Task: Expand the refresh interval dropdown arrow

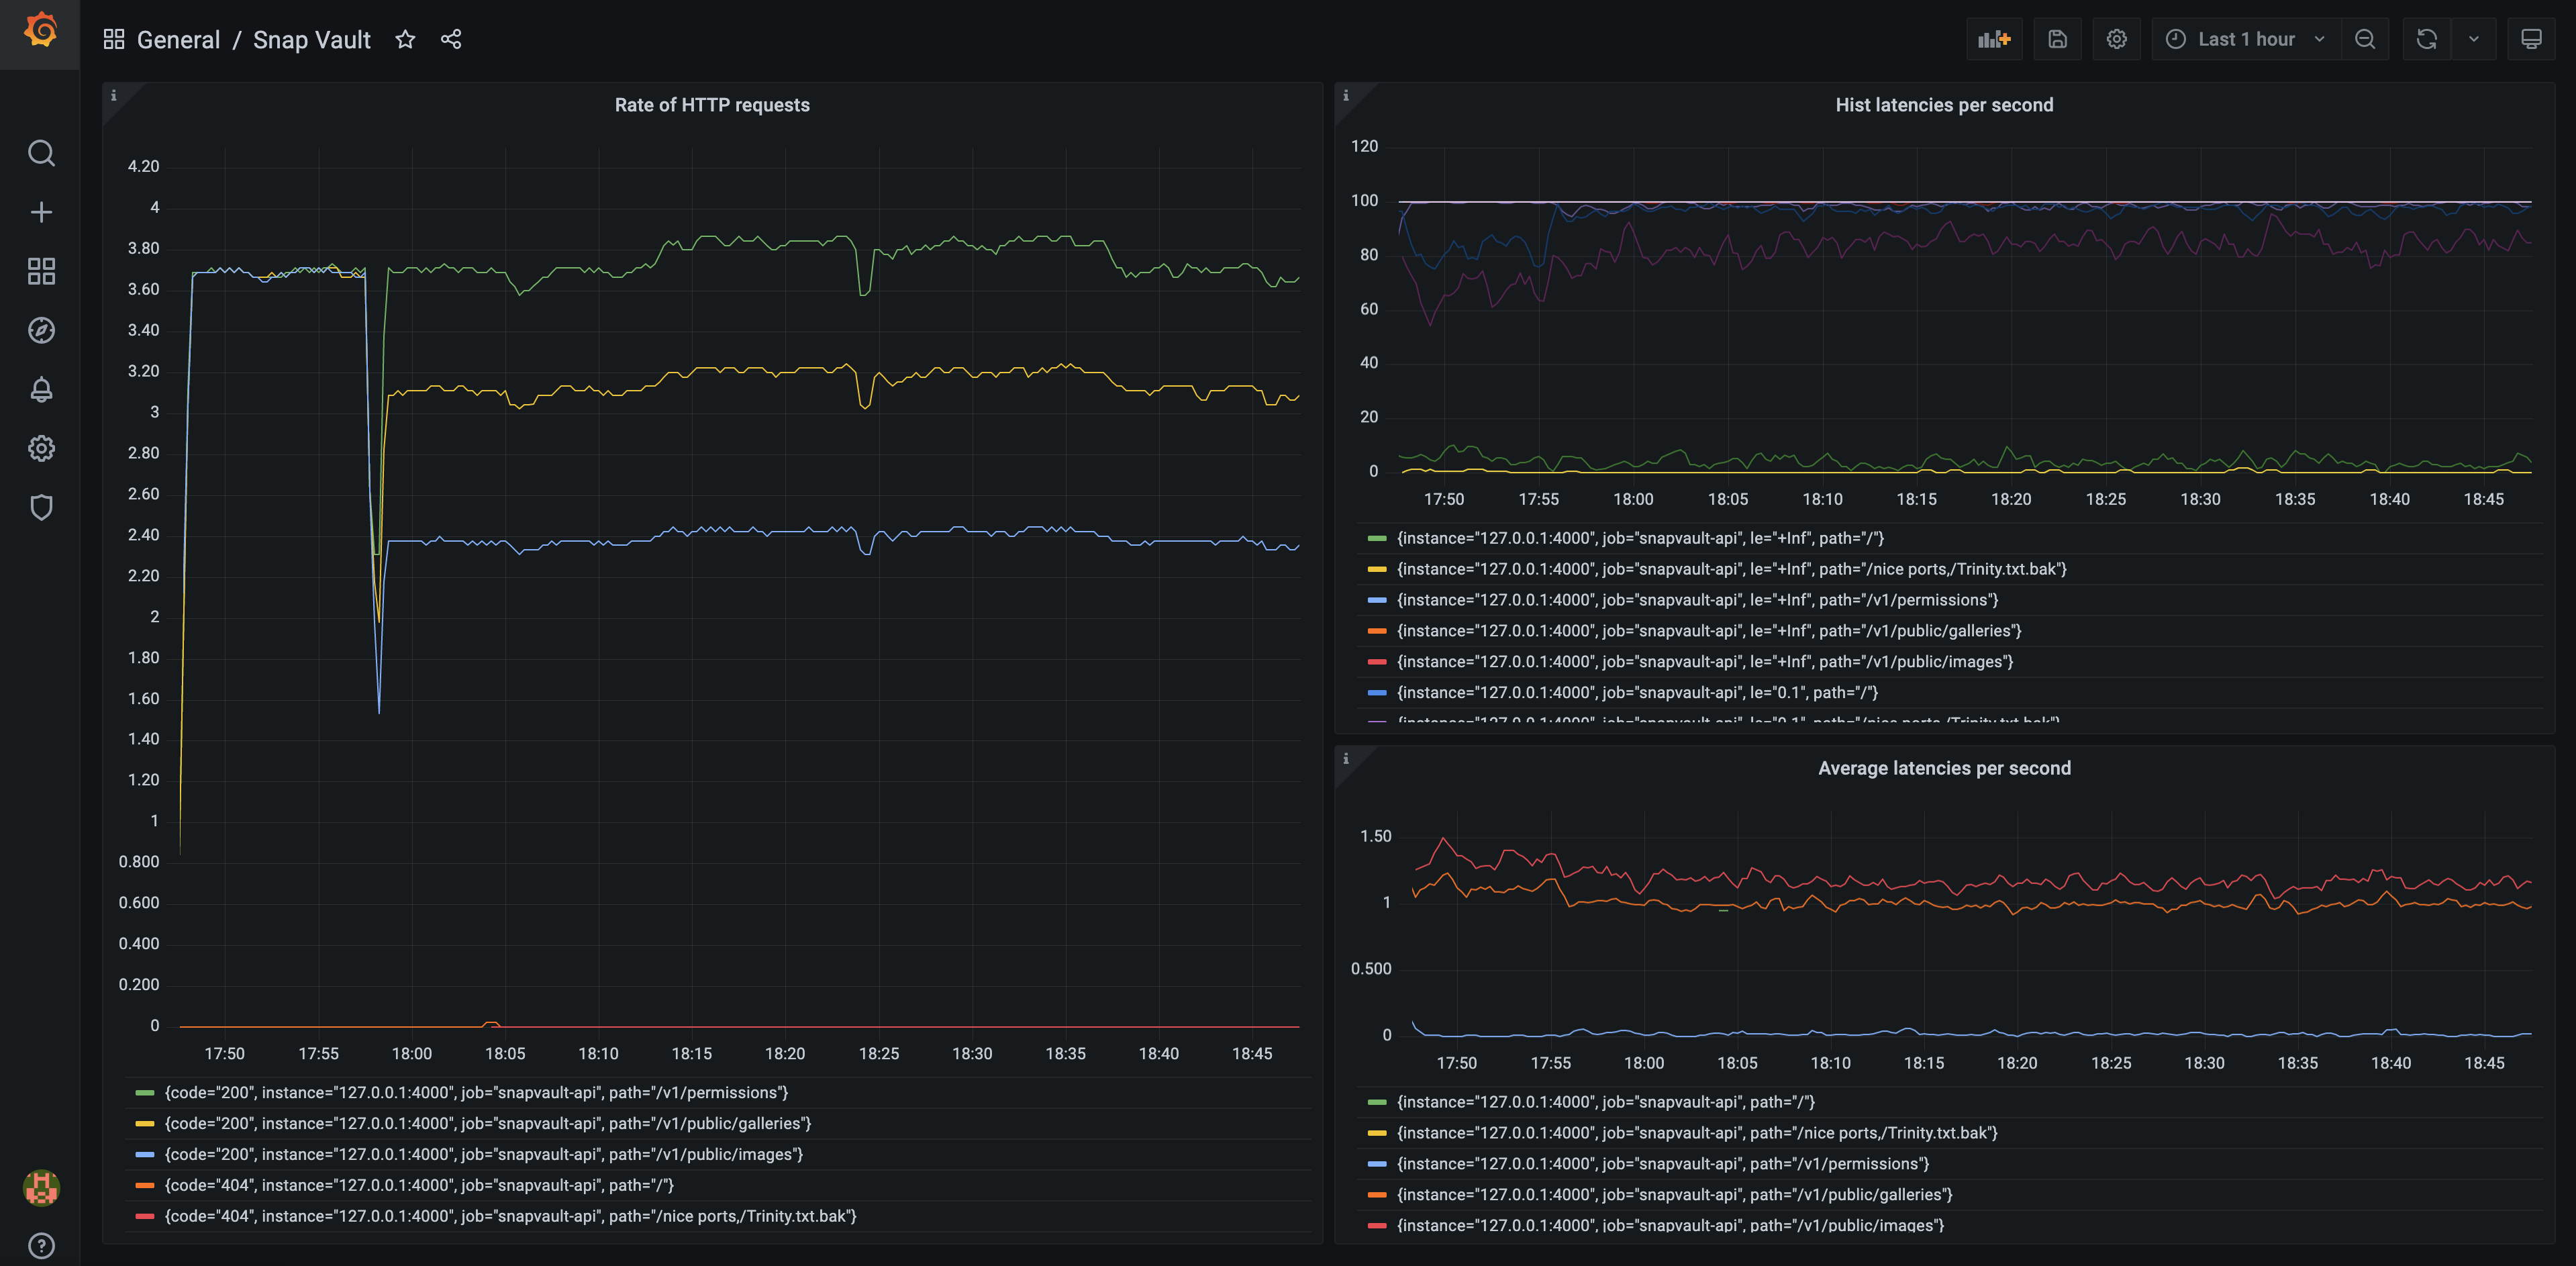Action: tap(2473, 39)
